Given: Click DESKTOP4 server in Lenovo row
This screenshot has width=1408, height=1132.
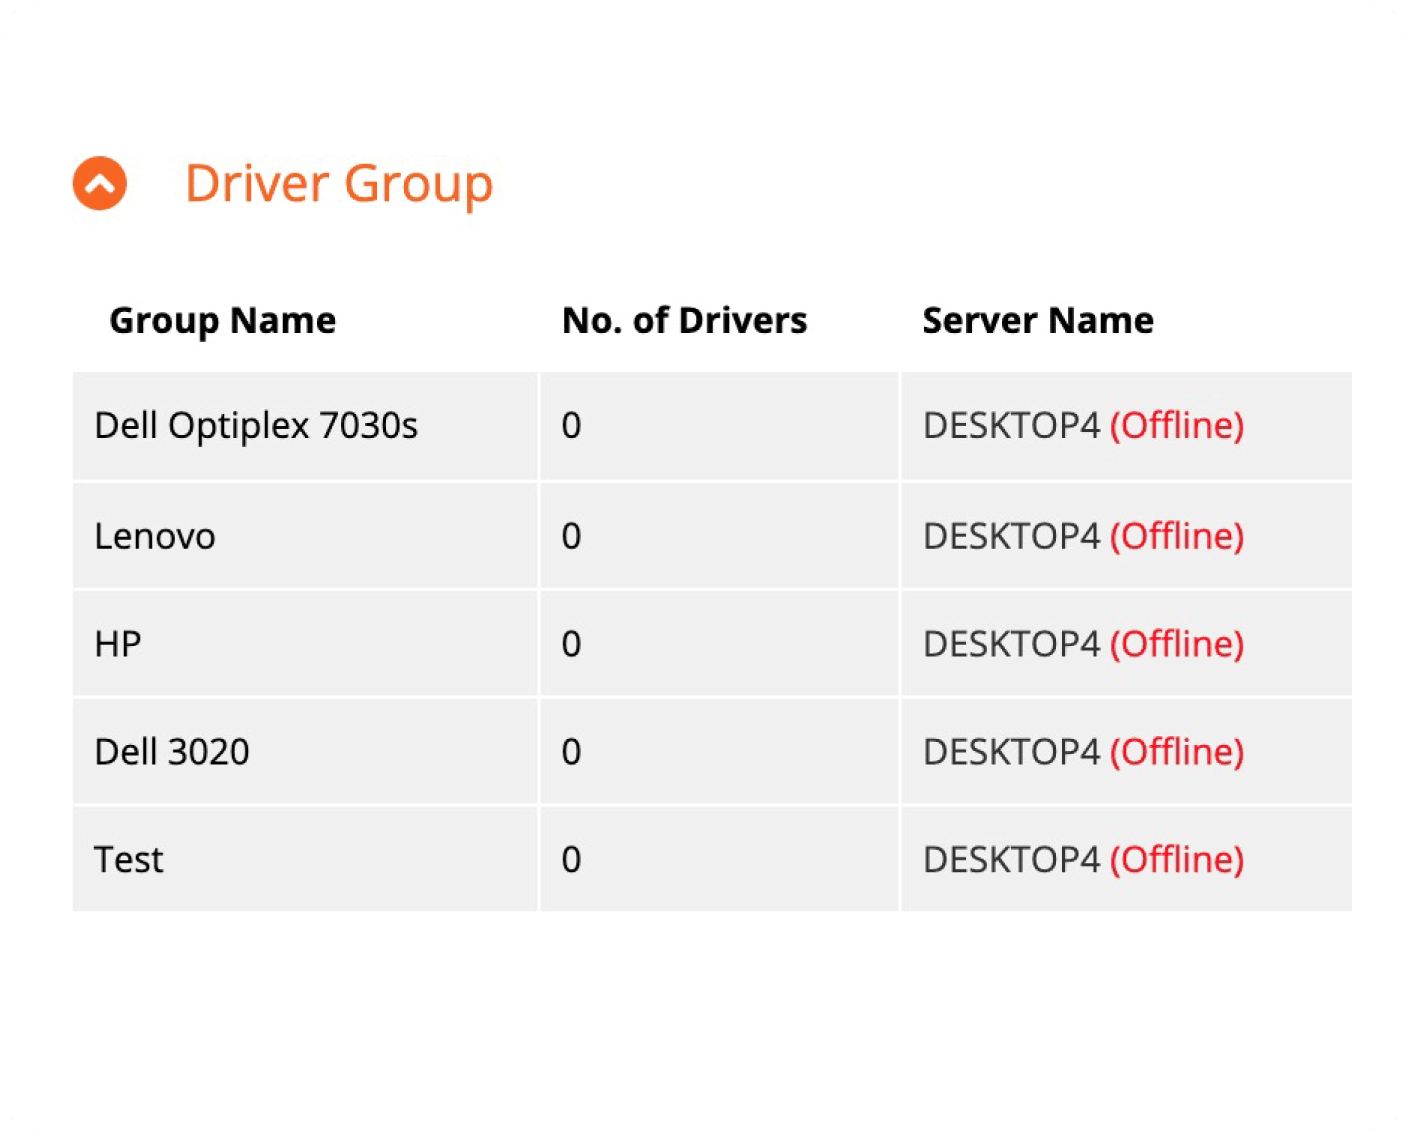Looking at the screenshot, I should pyautogui.click(x=1011, y=537).
